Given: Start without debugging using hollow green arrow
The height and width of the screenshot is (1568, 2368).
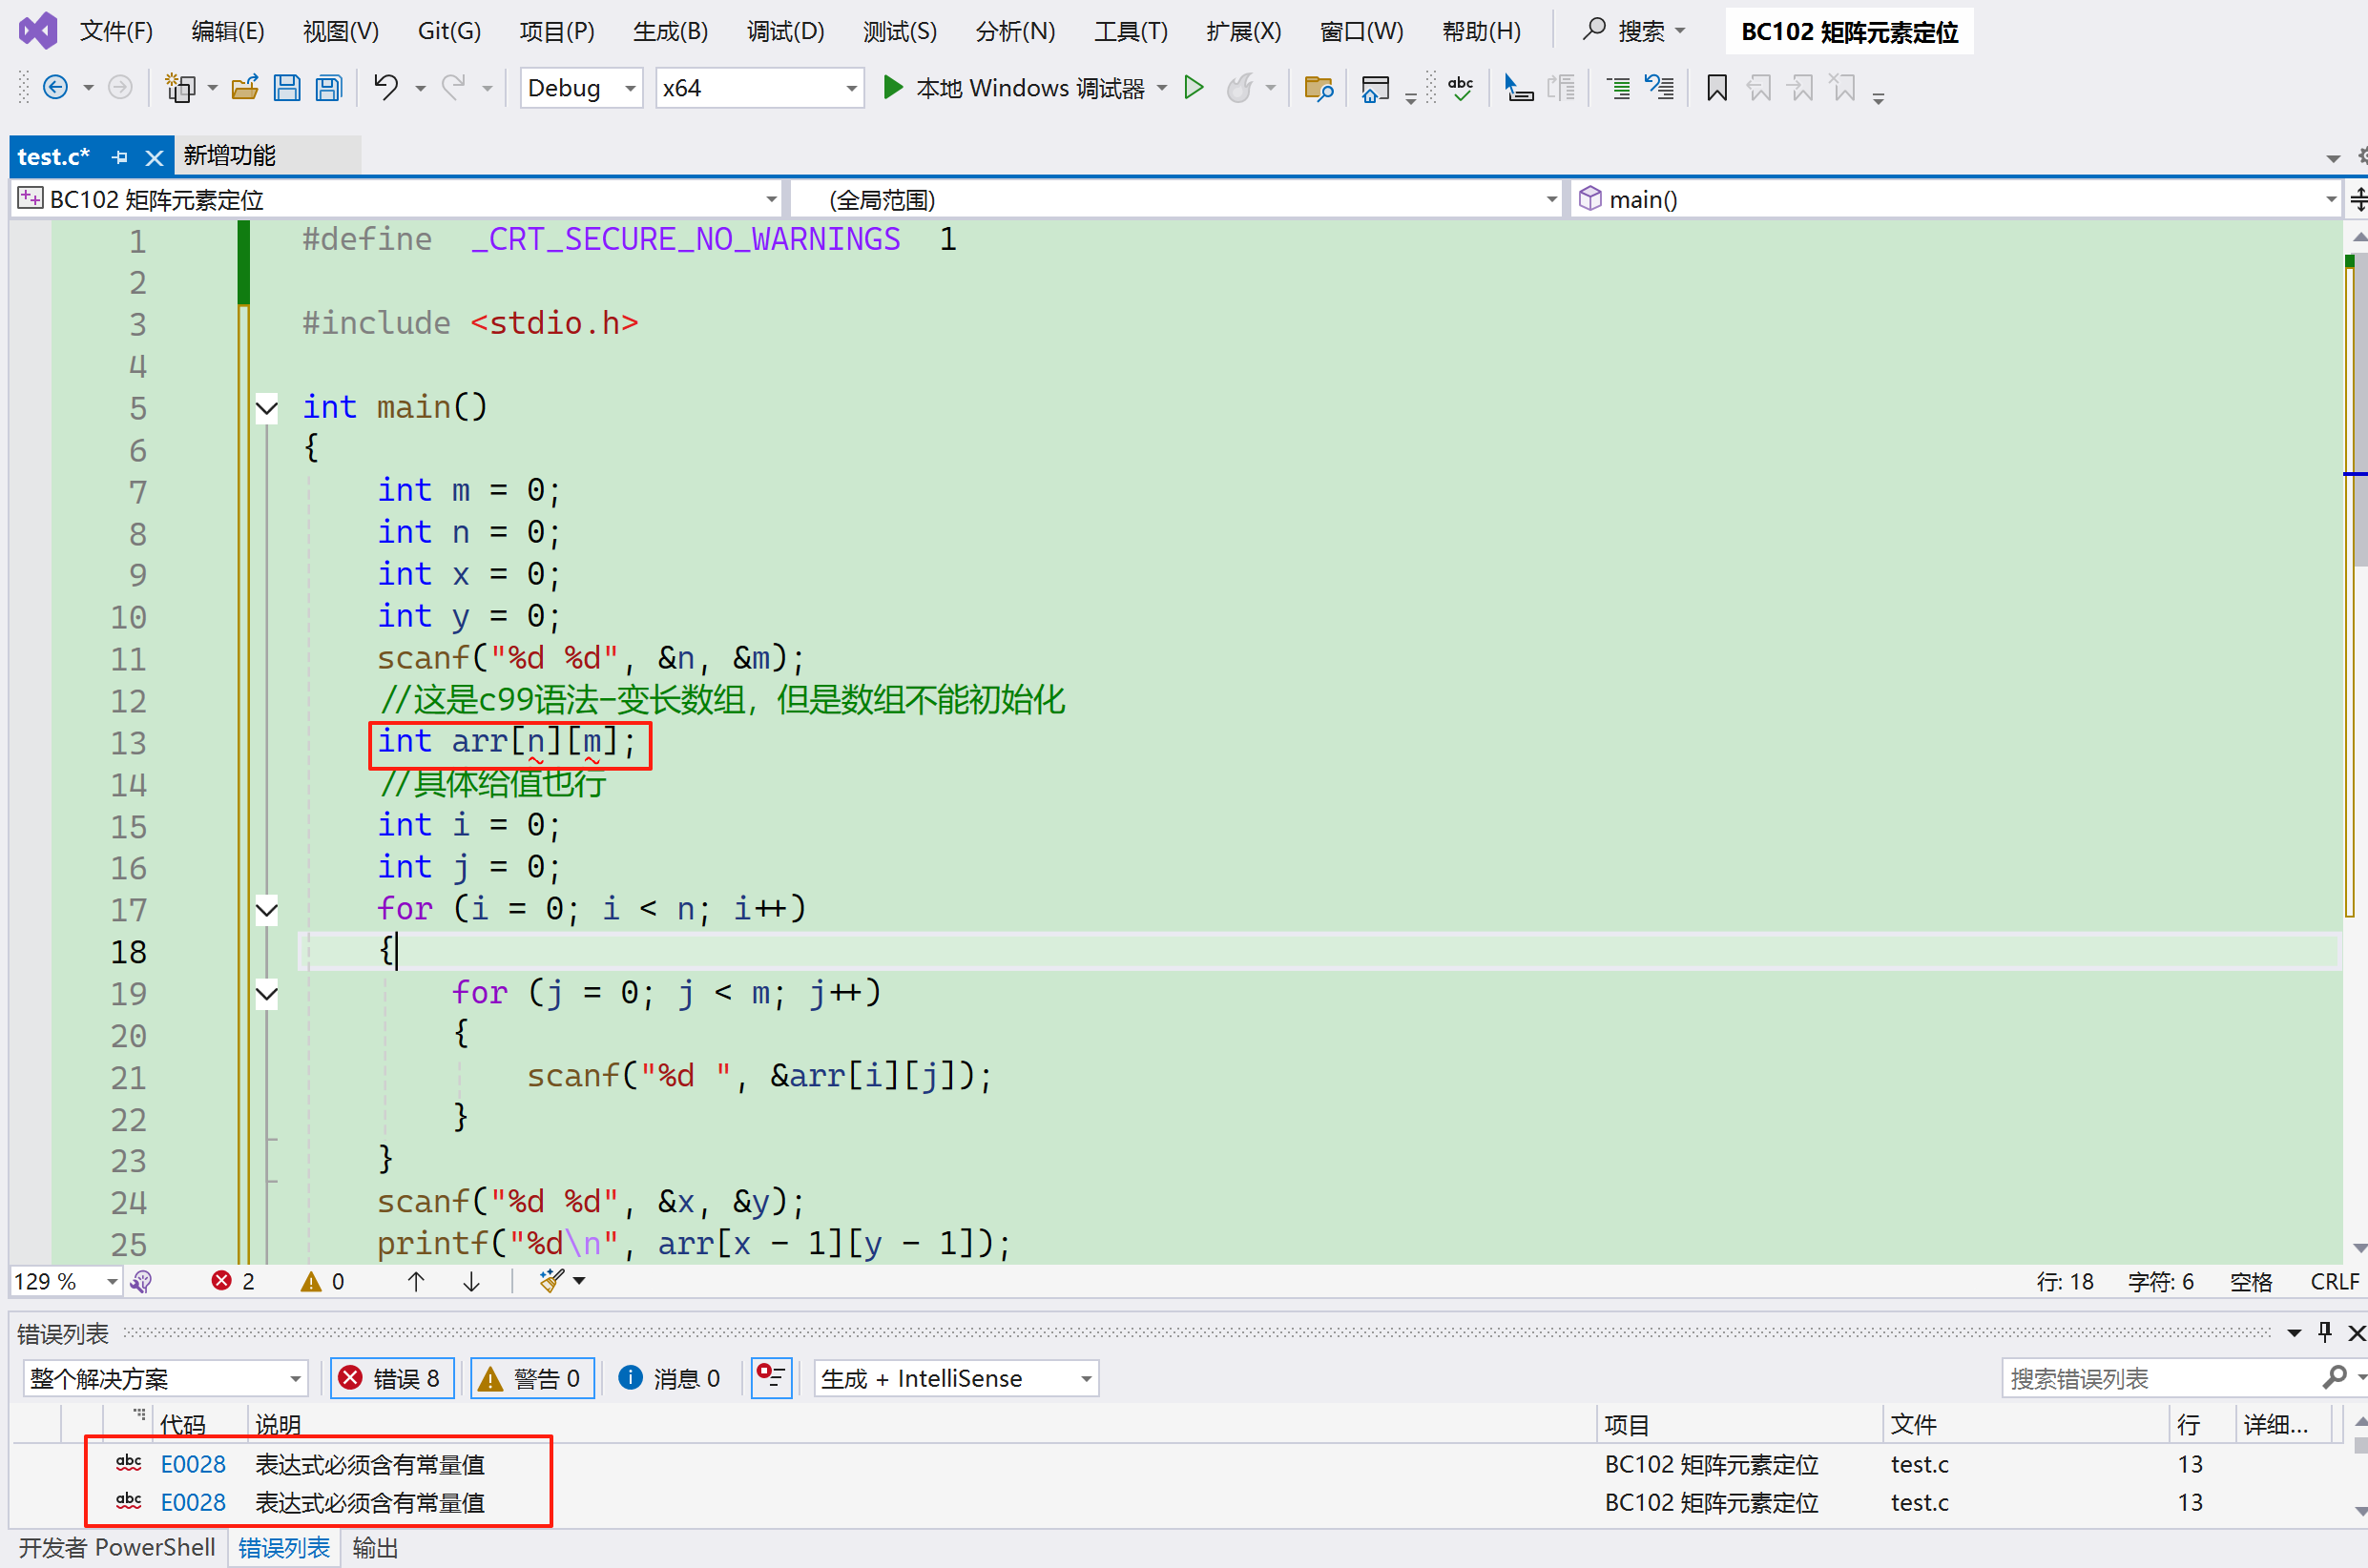Looking at the screenshot, I should pos(1193,88).
